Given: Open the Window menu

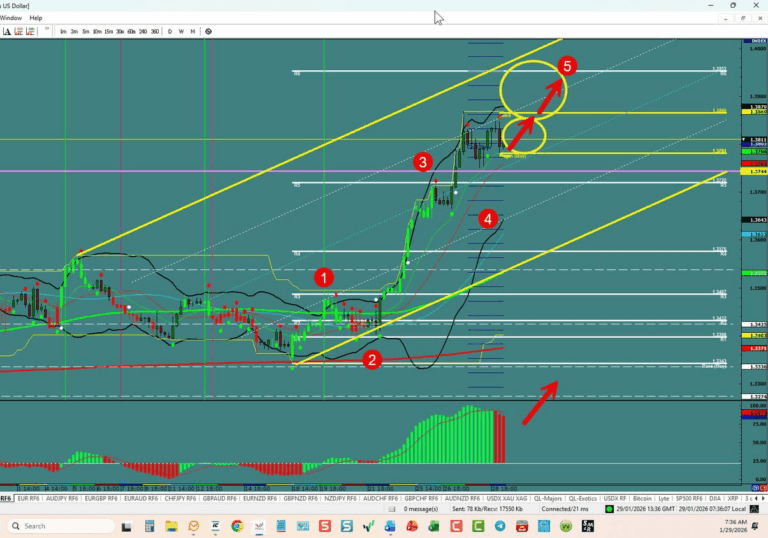Looking at the screenshot, I should [11, 18].
